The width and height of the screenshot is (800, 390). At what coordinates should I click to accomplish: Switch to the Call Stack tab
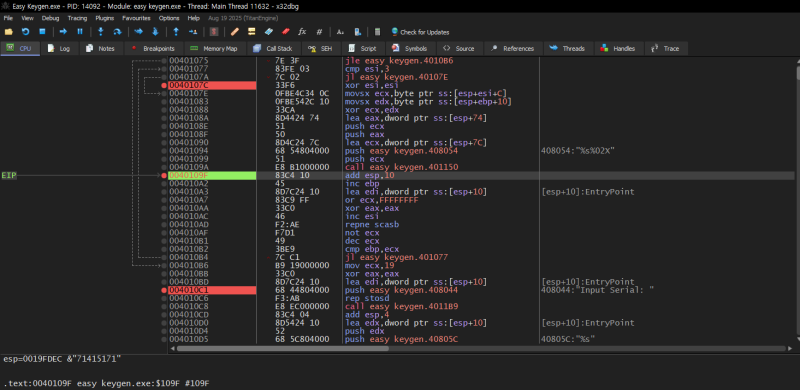274,48
